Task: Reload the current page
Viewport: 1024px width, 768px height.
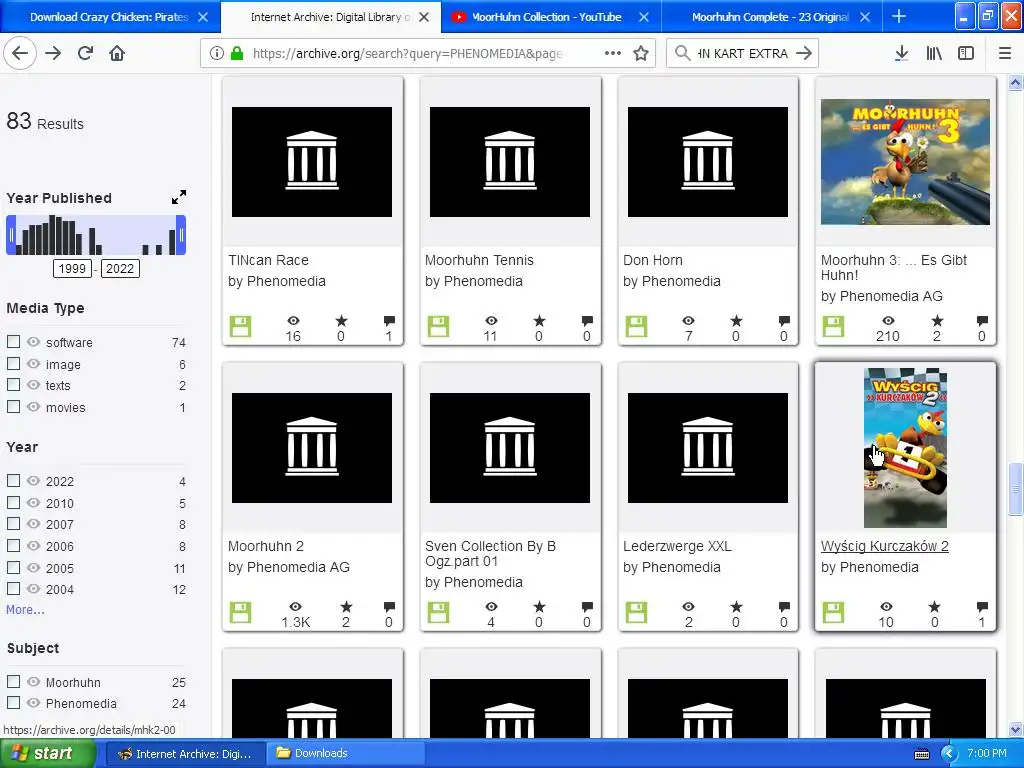Action: point(85,54)
